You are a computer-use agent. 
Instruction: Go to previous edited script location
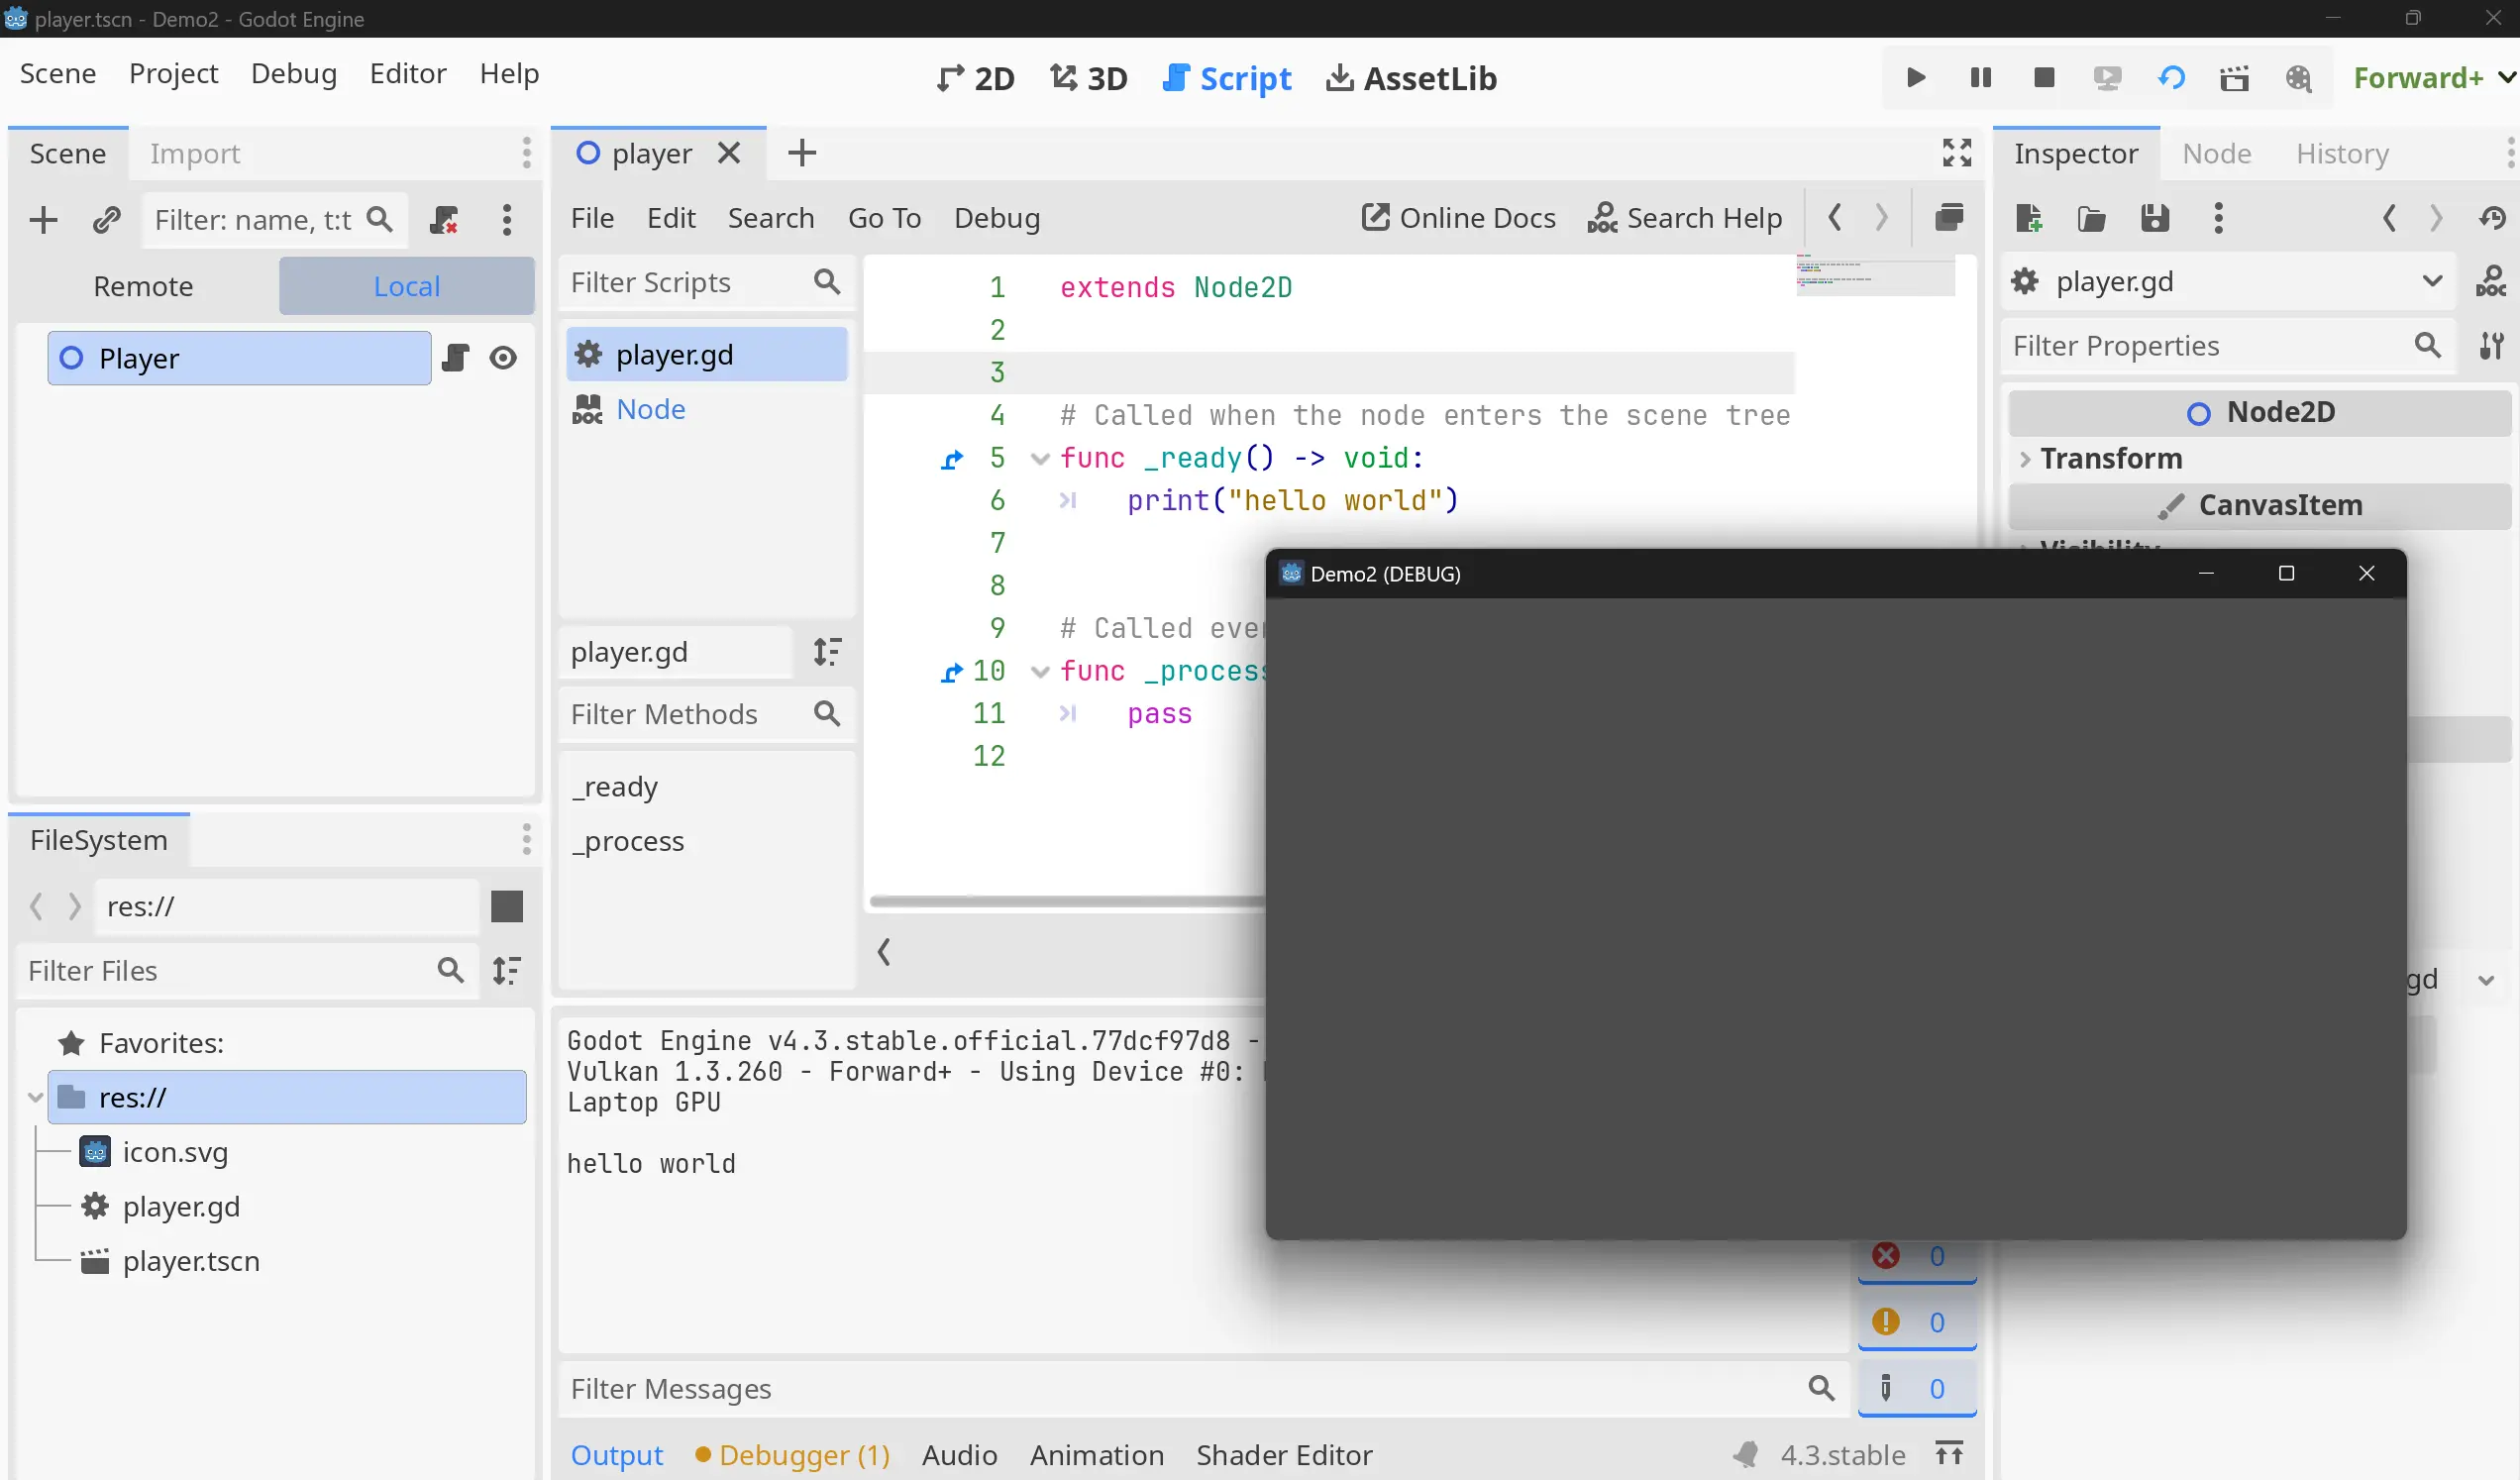click(x=1835, y=218)
